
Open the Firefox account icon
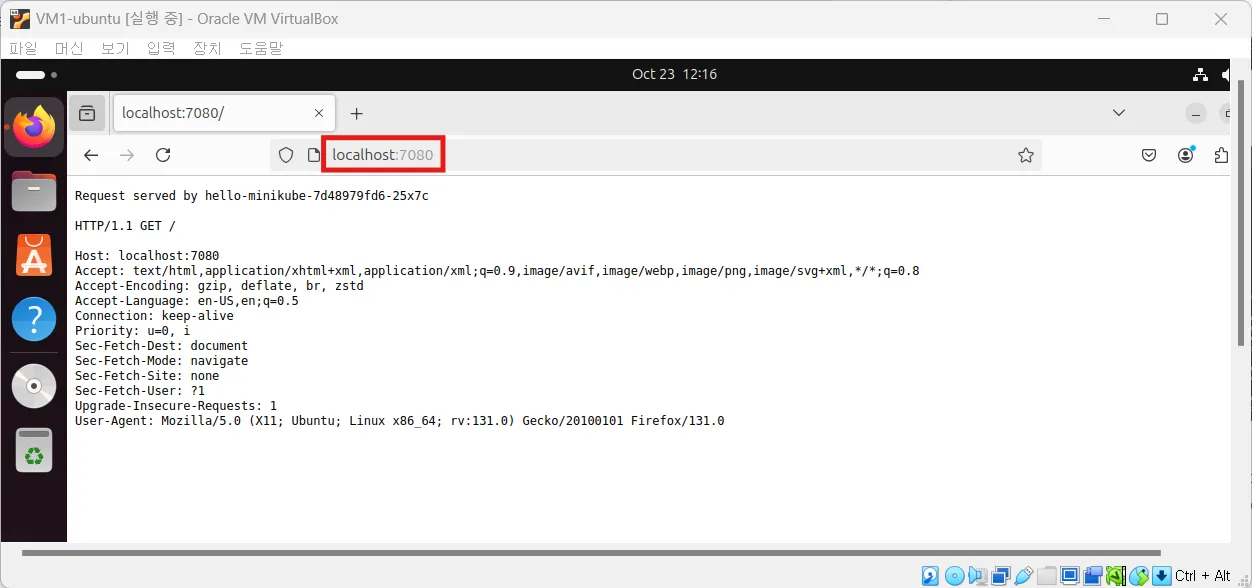point(1186,155)
